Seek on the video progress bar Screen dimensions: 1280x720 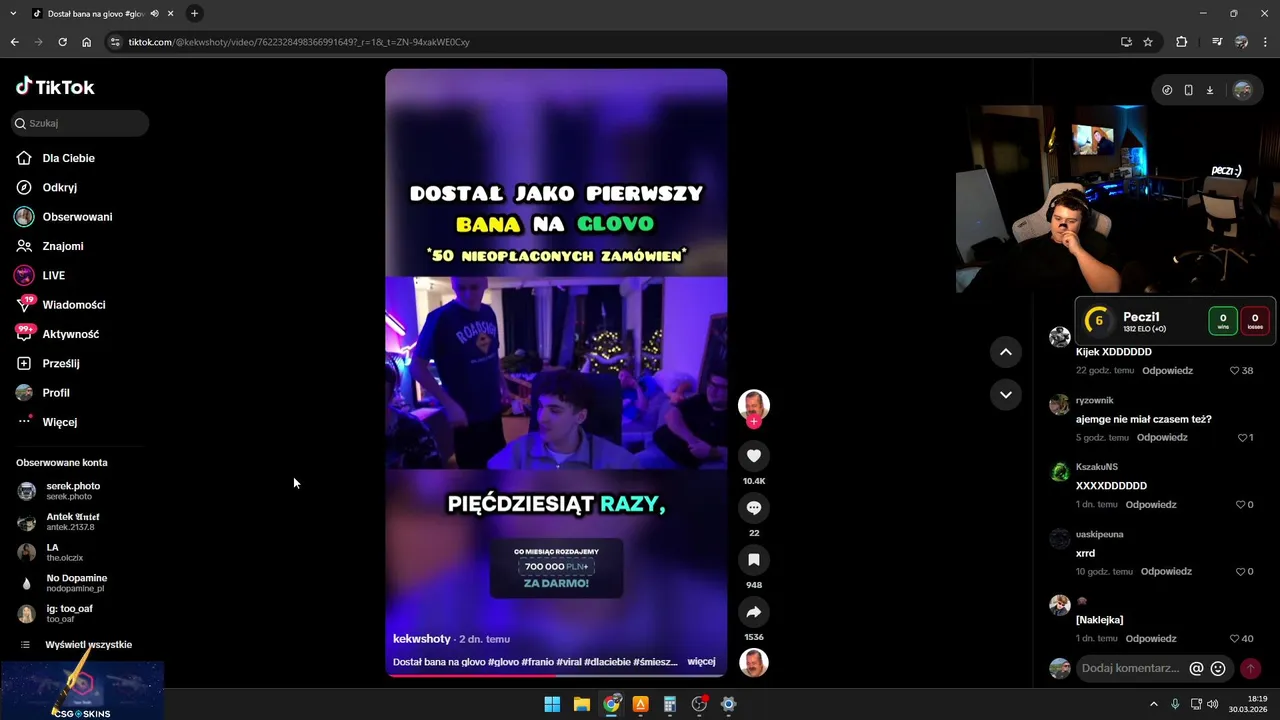point(556,675)
